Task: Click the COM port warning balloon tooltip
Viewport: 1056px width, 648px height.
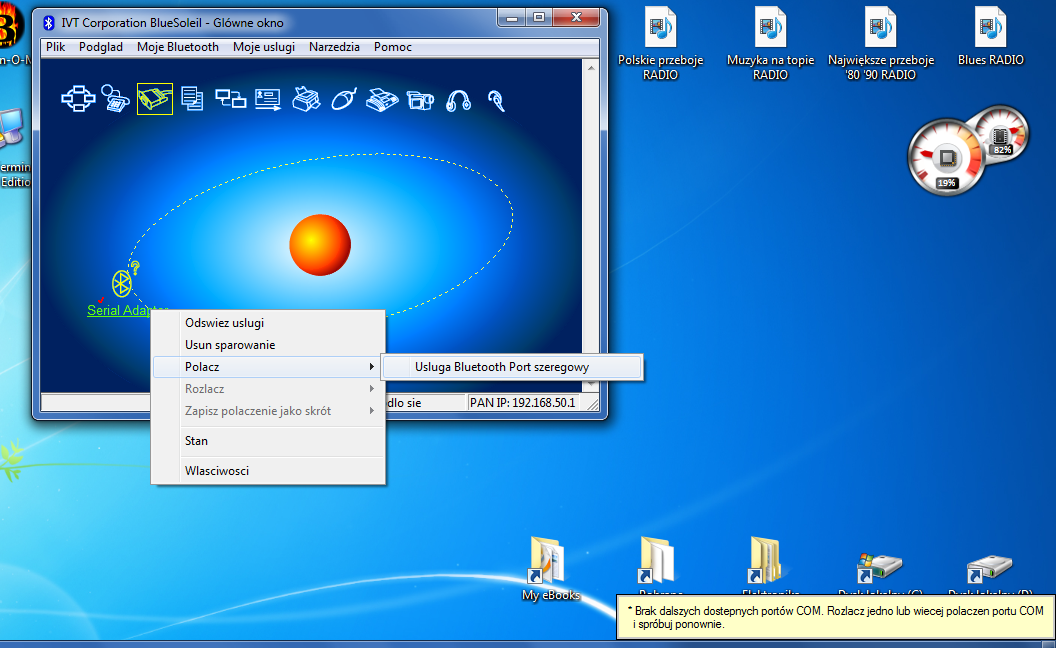Action: 836,617
